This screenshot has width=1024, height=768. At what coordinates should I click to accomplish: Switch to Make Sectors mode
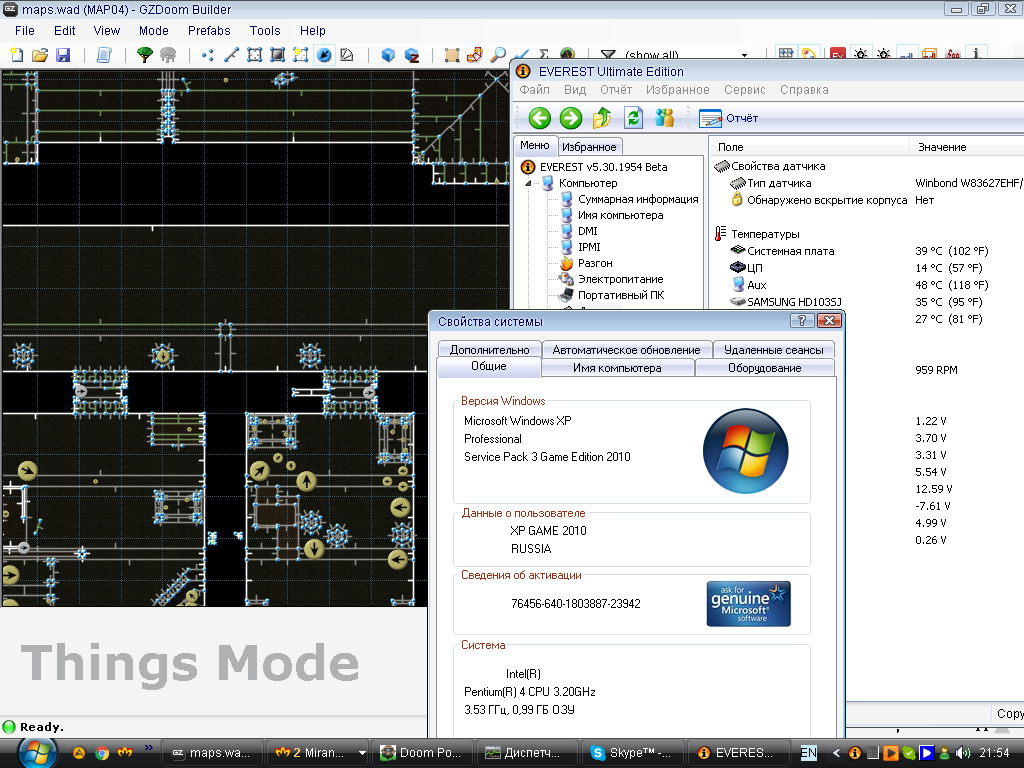(x=300, y=55)
